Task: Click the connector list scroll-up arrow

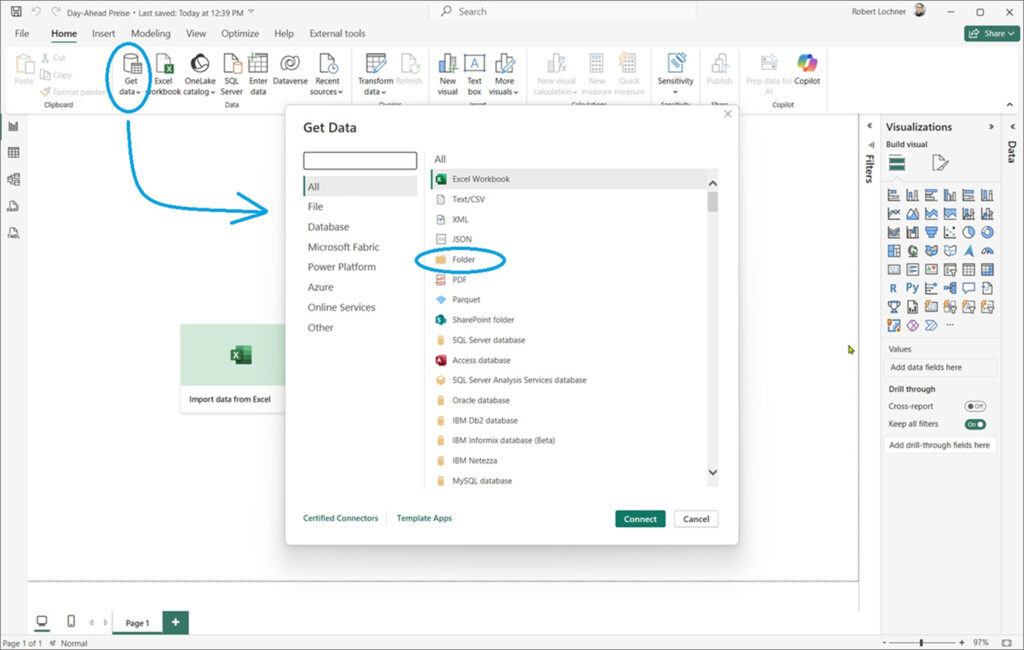Action: (x=712, y=184)
